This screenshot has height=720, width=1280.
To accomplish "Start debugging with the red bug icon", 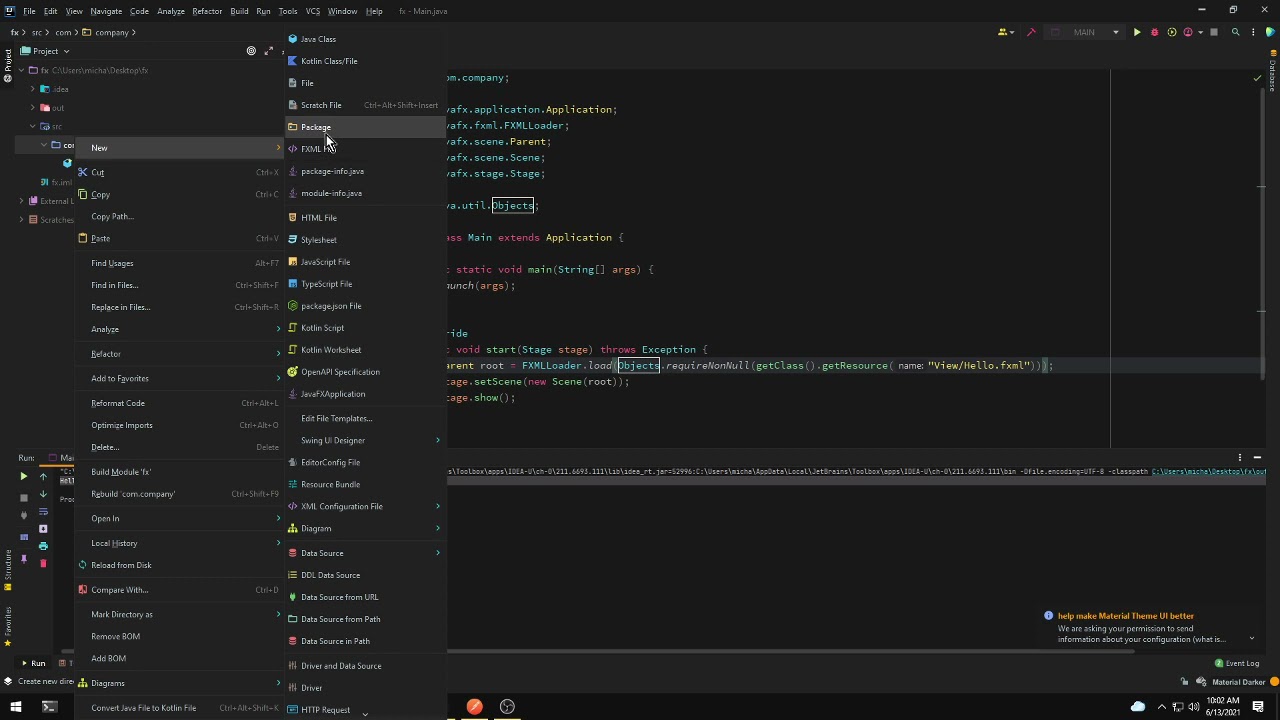I will pyautogui.click(x=1154, y=32).
